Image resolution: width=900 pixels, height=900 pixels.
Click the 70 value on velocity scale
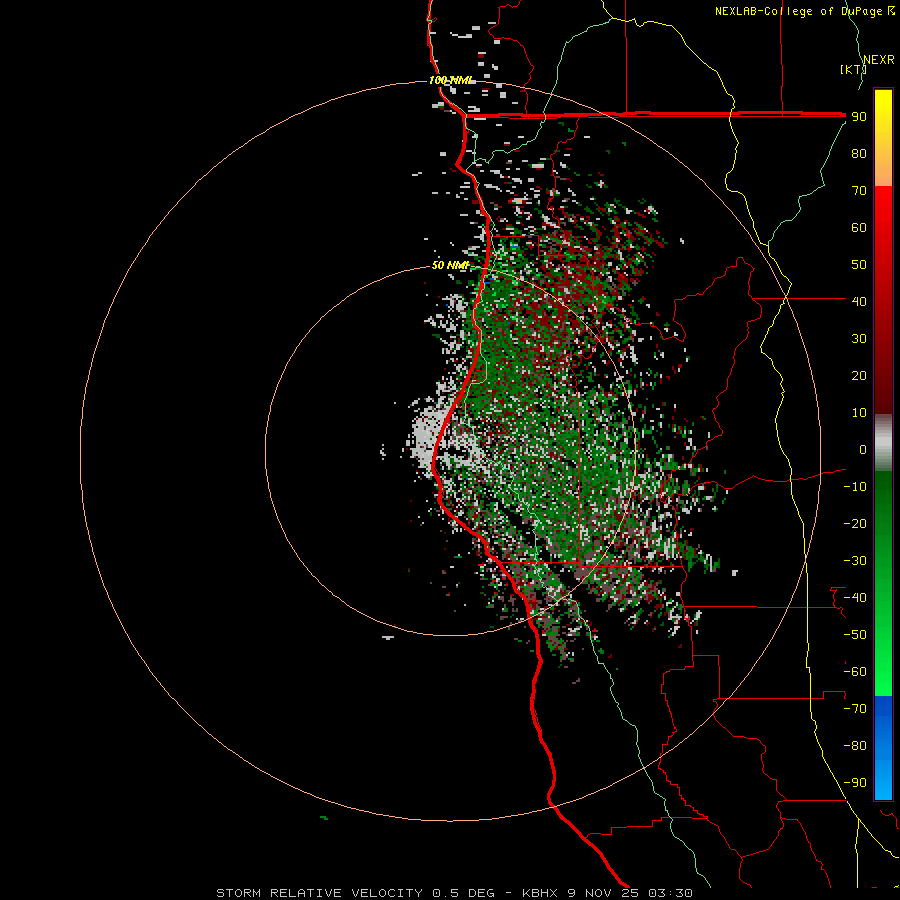tap(859, 191)
